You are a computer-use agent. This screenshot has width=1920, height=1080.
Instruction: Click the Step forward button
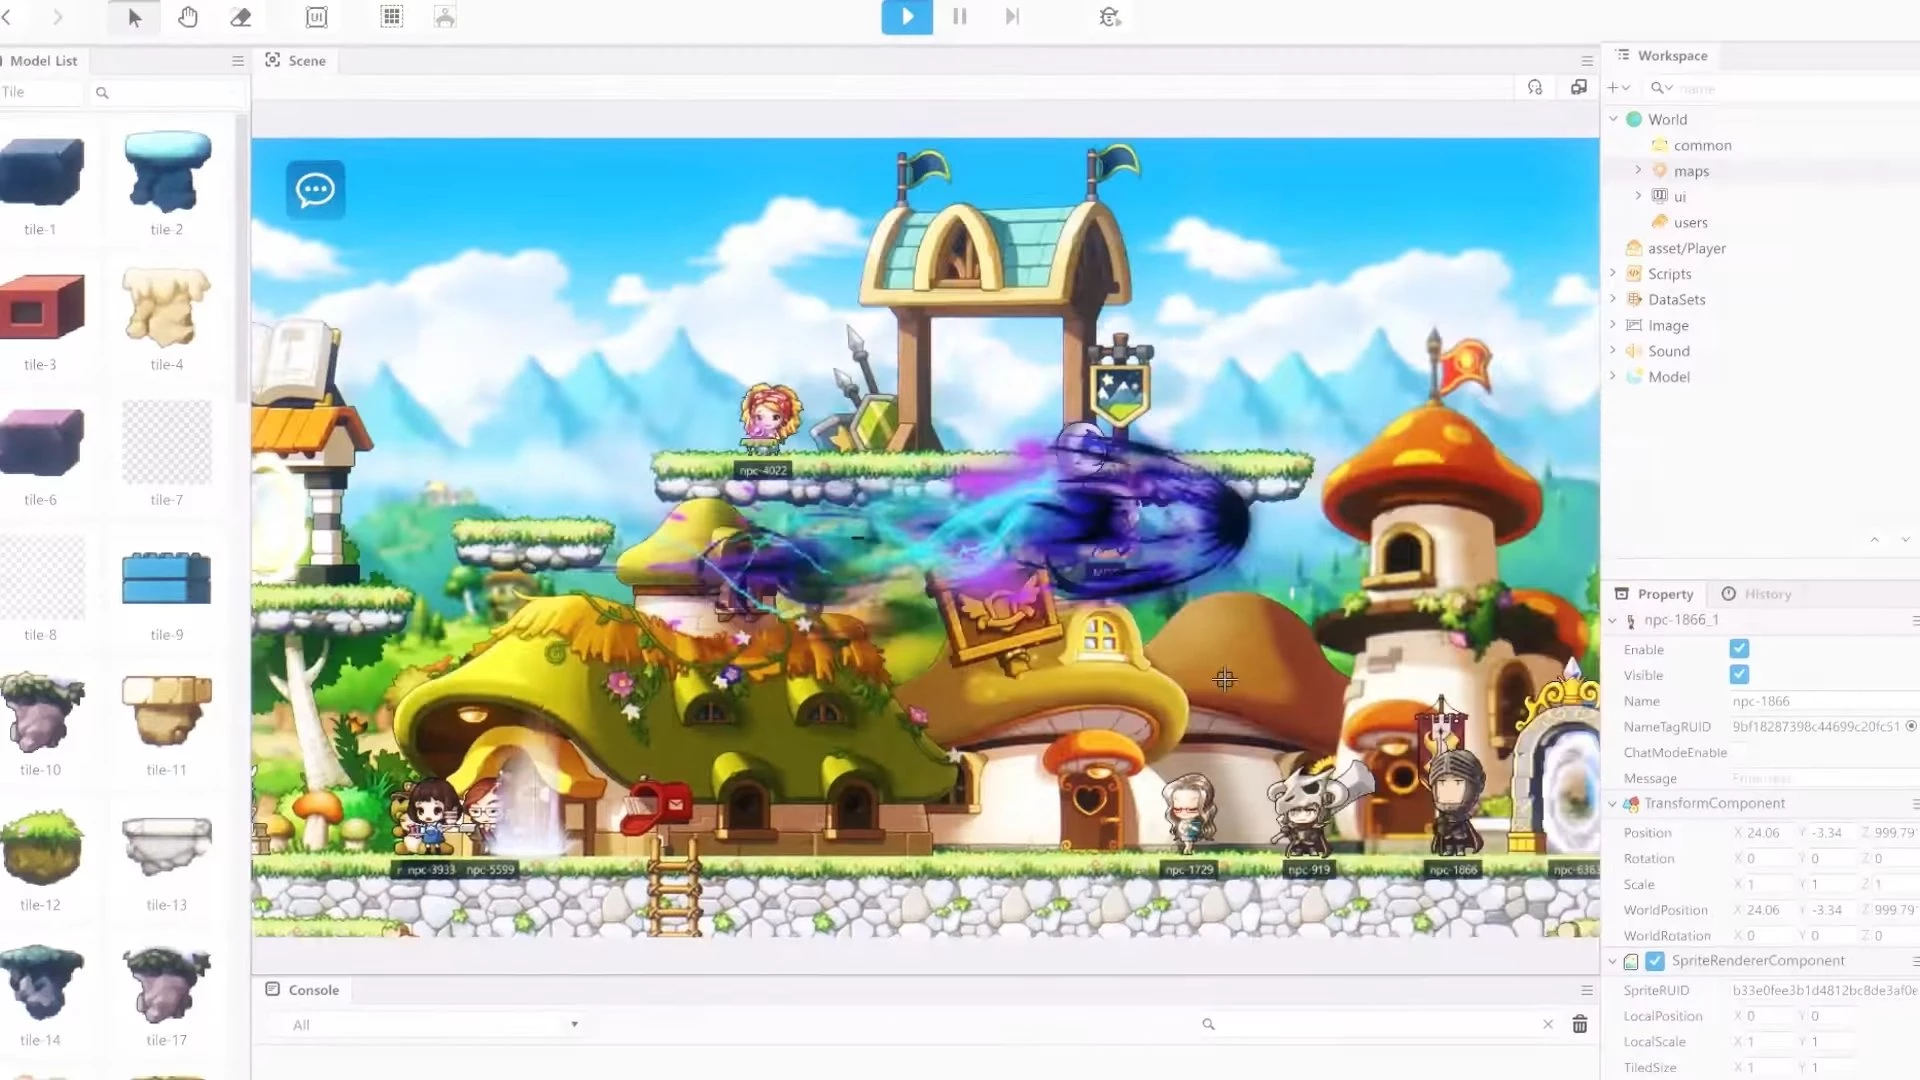pyautogui.click(x=1012, y=17)
